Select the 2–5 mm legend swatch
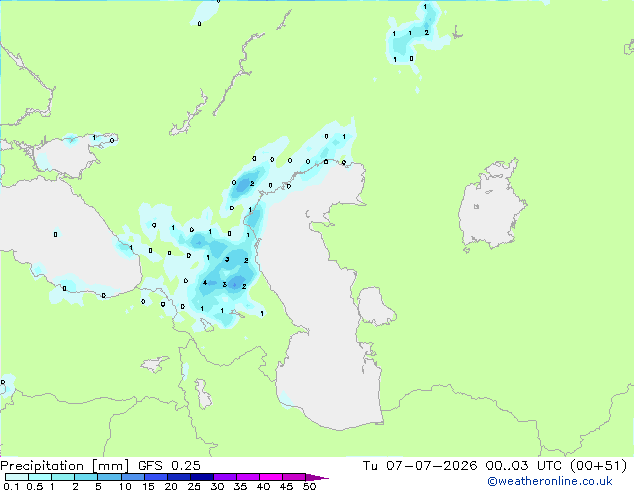Screen dimensions: 634x490 pyautogui.click(x=86, y=477)
